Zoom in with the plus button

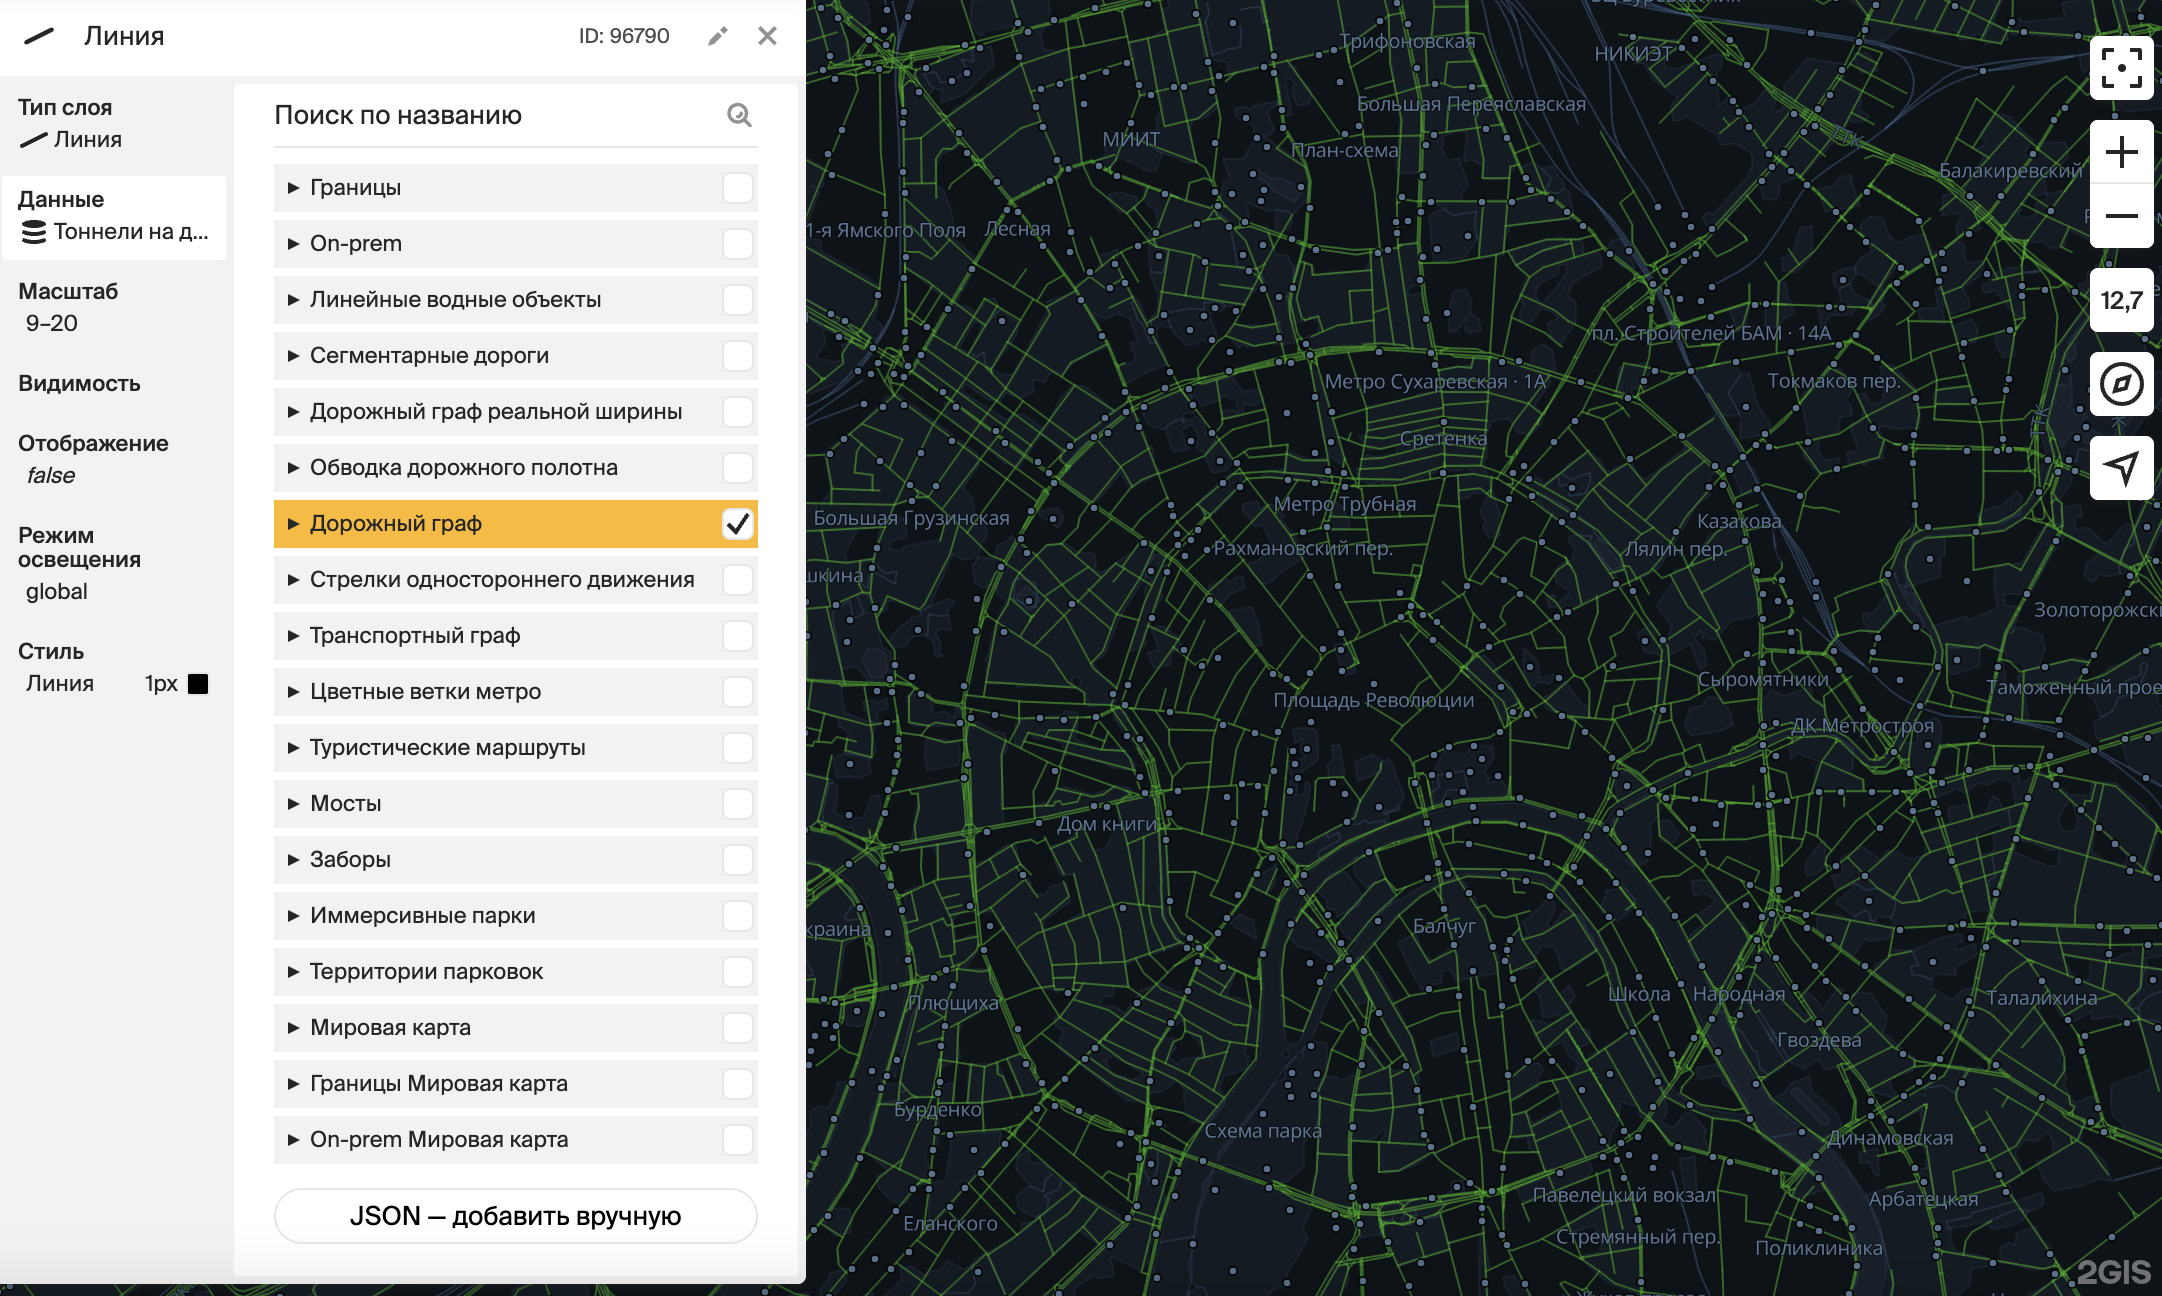point(2121,152)
